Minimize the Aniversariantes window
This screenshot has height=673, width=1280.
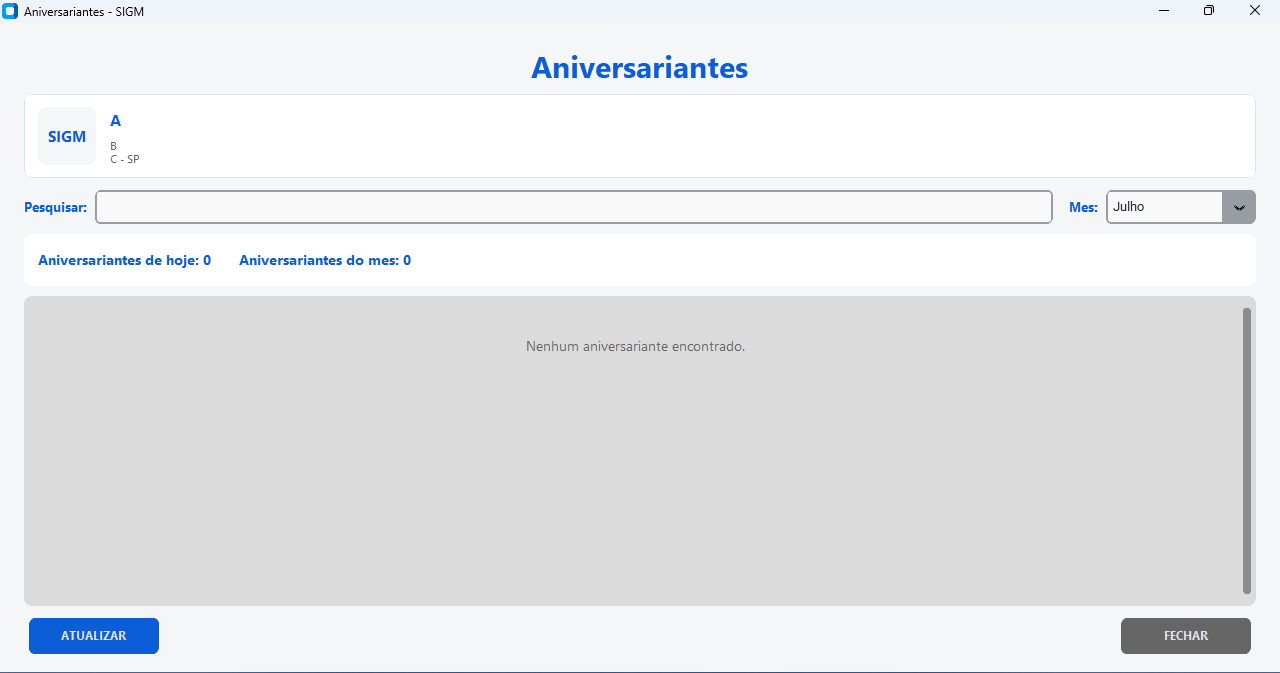click(1165, 10)
